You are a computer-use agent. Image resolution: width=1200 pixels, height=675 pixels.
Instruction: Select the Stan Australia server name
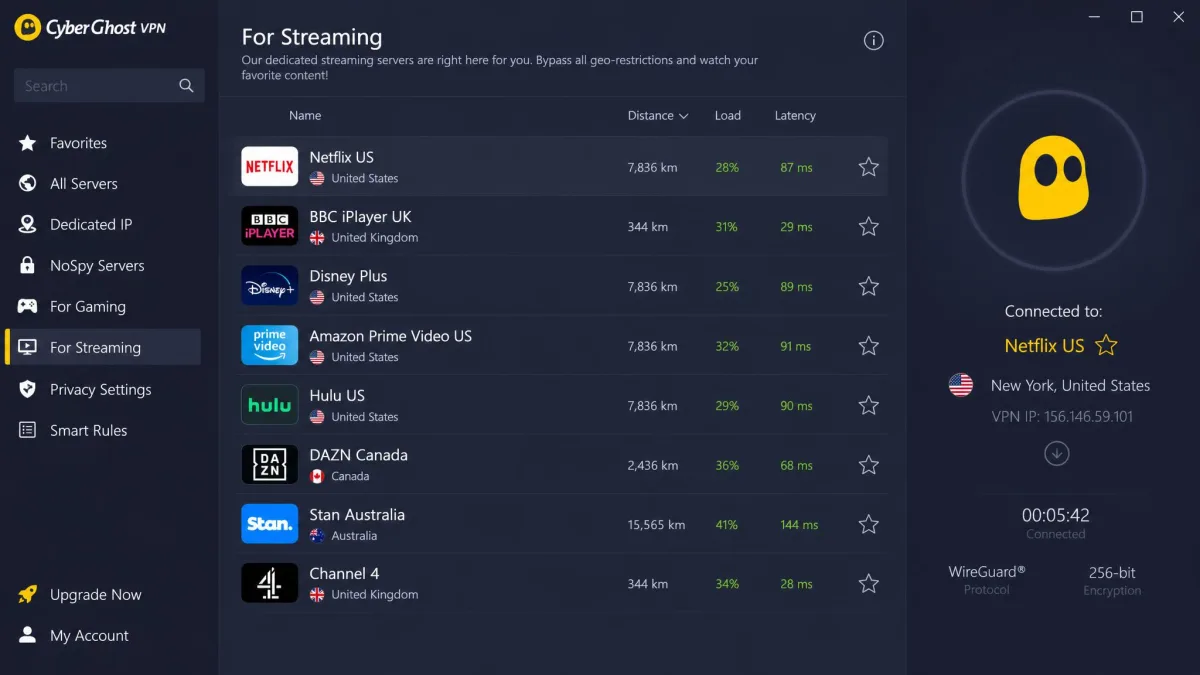(357, 515)
